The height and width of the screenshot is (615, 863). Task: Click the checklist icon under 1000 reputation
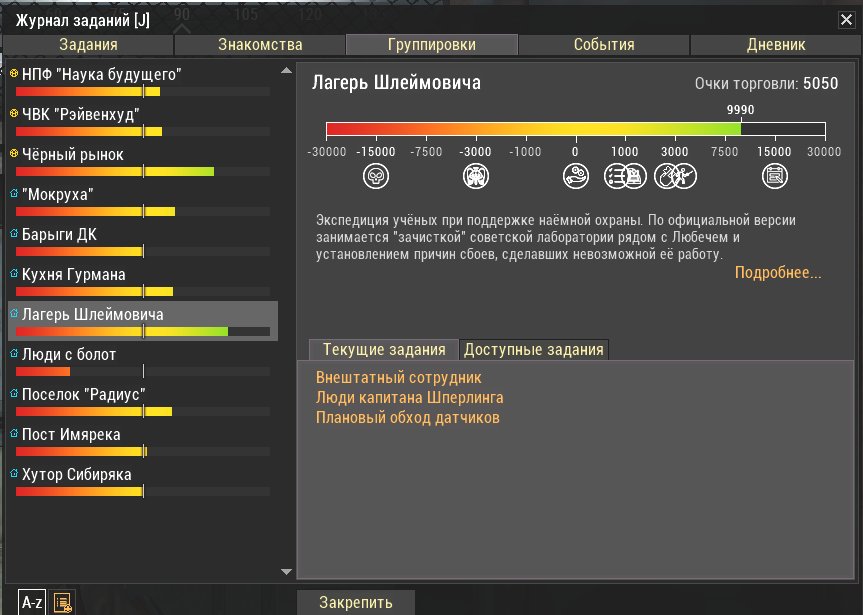pos(623,177)
